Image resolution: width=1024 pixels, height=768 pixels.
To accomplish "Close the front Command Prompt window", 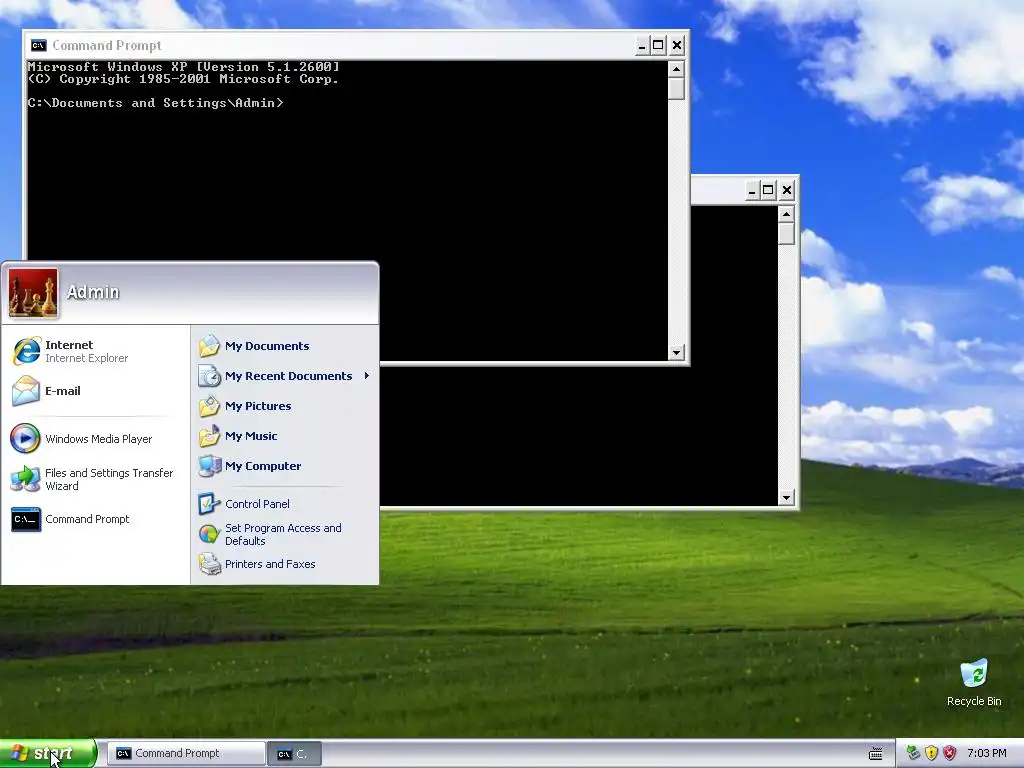I will pos(677,45).
